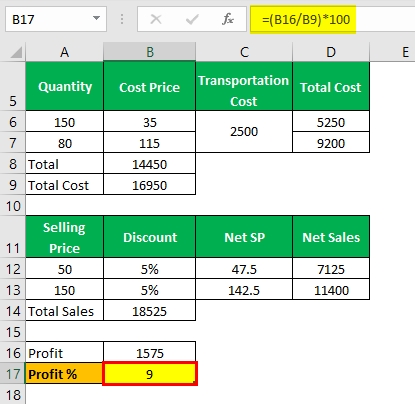Image resolution: width=415 pixels, height=404 pixels.
Task: Select row 5 header
Action: 13,86
